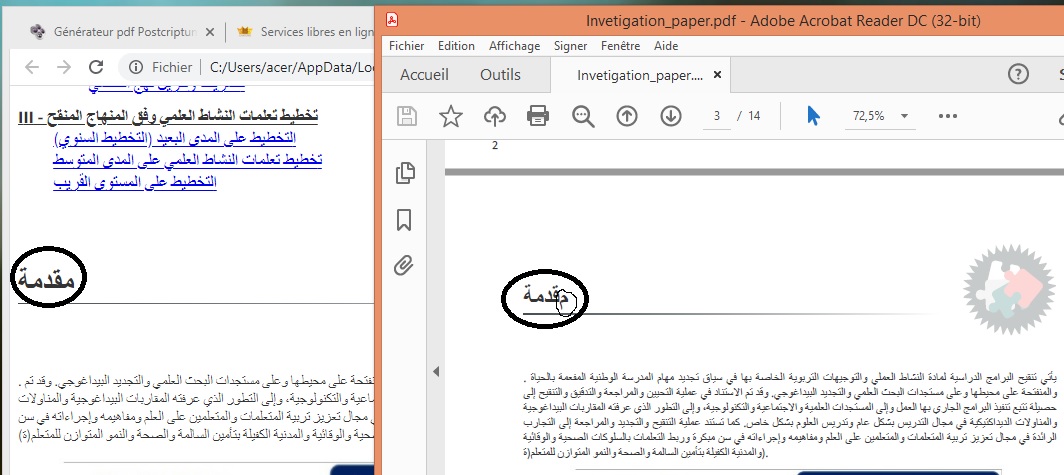
Task: Collapse the Acrobat left navigation pane arrow
Action: coord(436,371)
